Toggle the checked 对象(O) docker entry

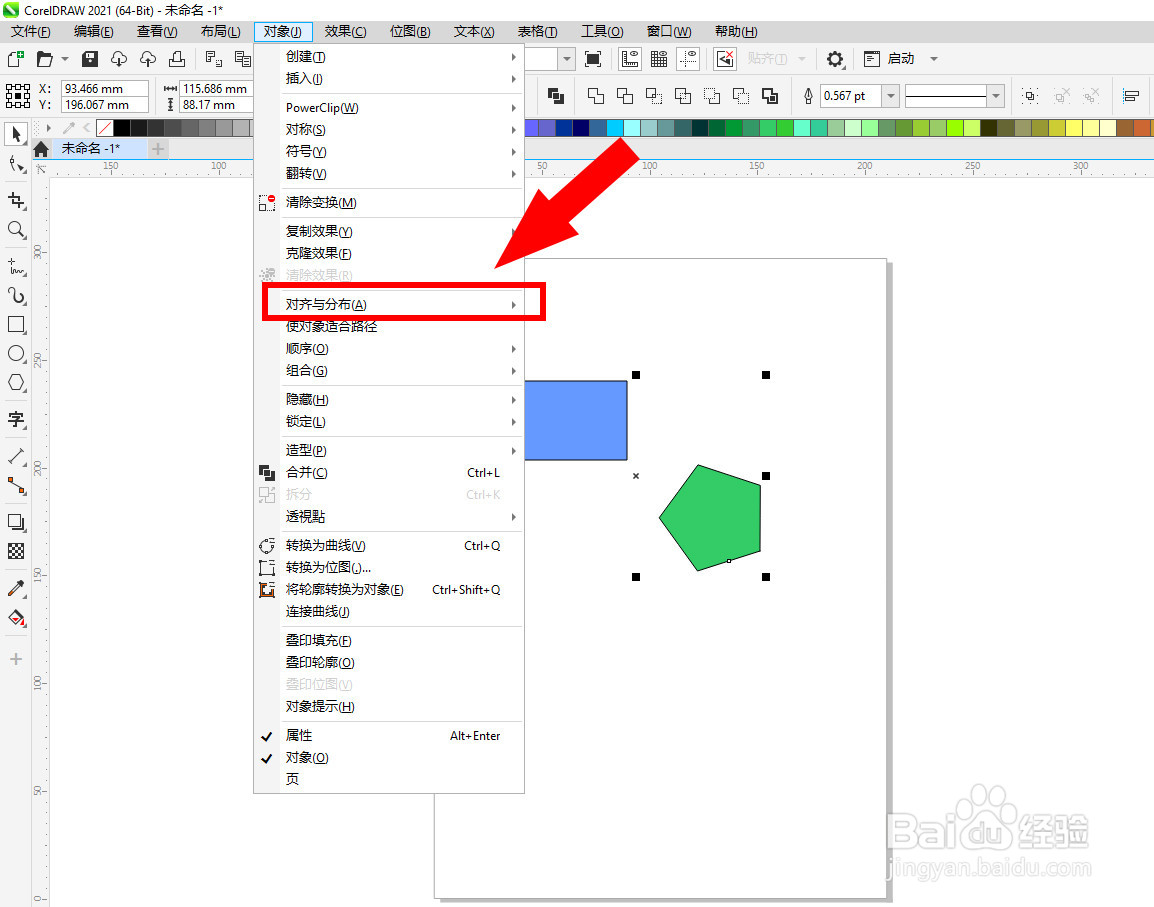(x=389, y=758)
